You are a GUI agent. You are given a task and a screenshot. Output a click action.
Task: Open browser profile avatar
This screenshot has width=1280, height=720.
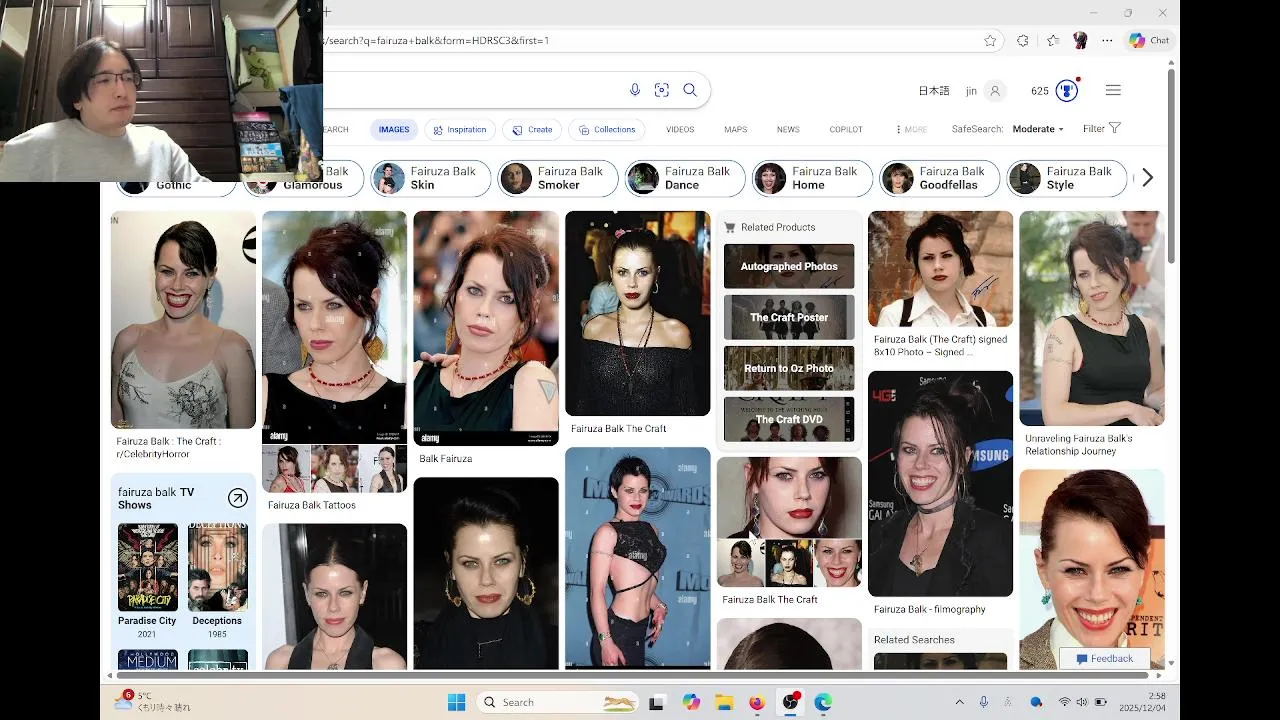pyautogui.click(x=1080, y=41)
